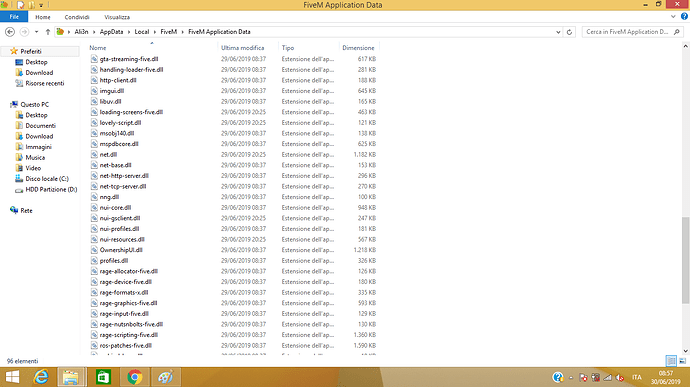Viewport: 690px width, 387px height.
Task: Expand the ribbon with the chevron
Action: pos(673,17)
